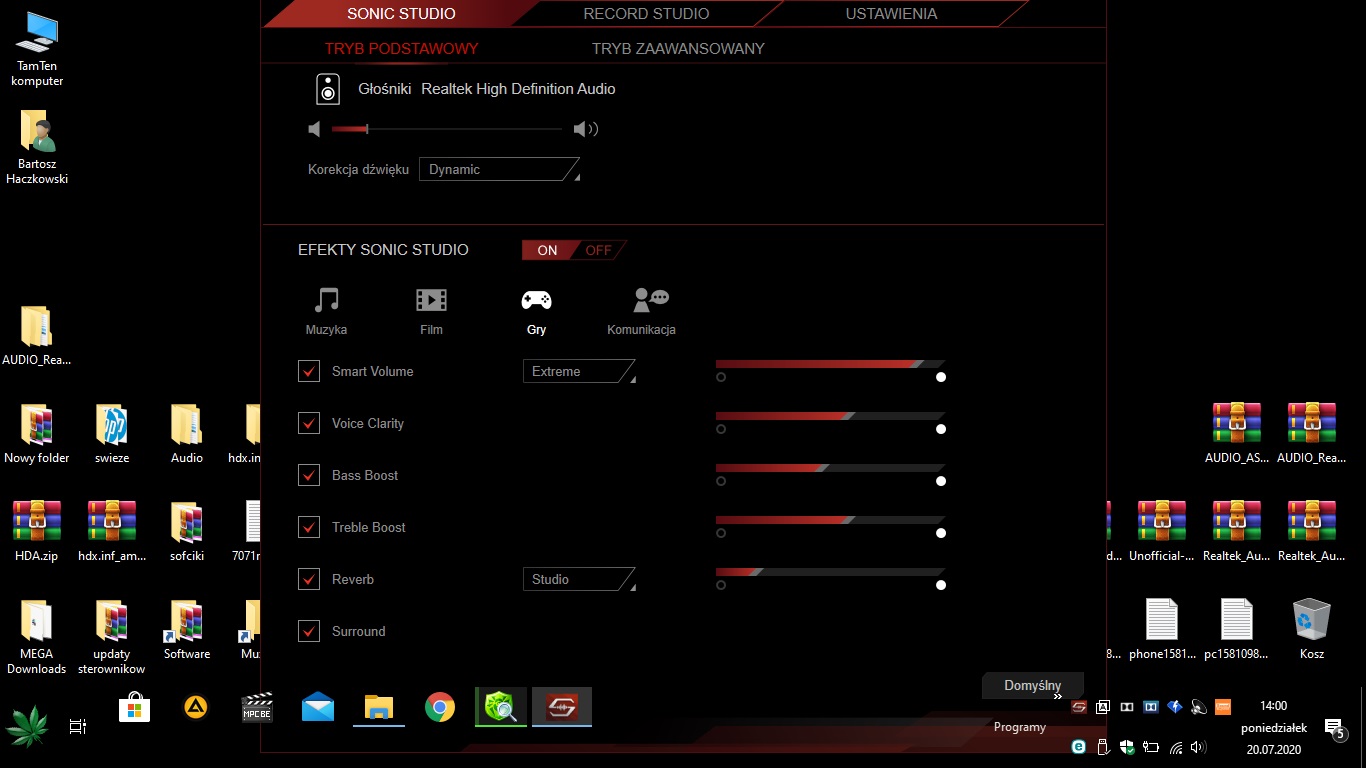
Task: Open File Explorer from the taskbar
Action: [379, 707]
